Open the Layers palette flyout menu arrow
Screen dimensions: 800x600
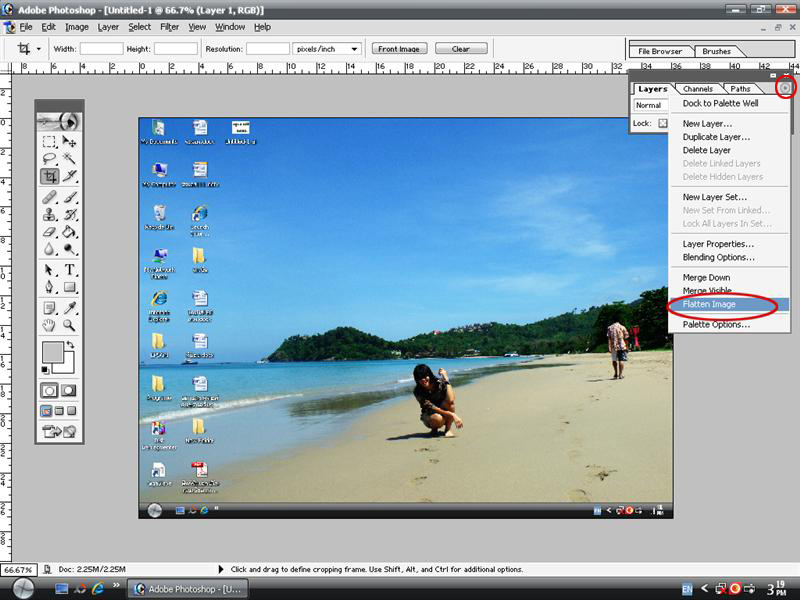pos(786,89)
